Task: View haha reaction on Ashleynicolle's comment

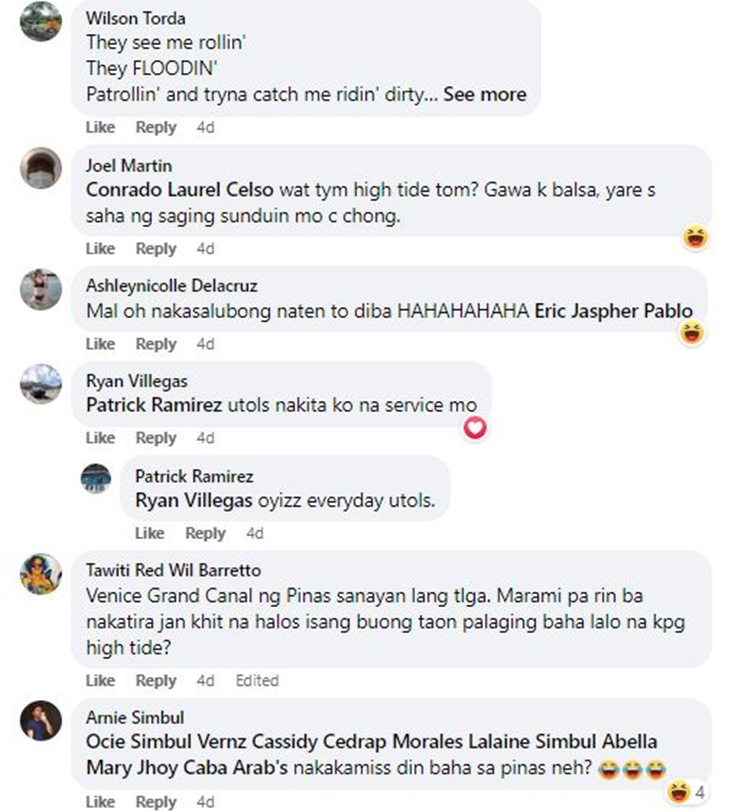Action: 691,332
